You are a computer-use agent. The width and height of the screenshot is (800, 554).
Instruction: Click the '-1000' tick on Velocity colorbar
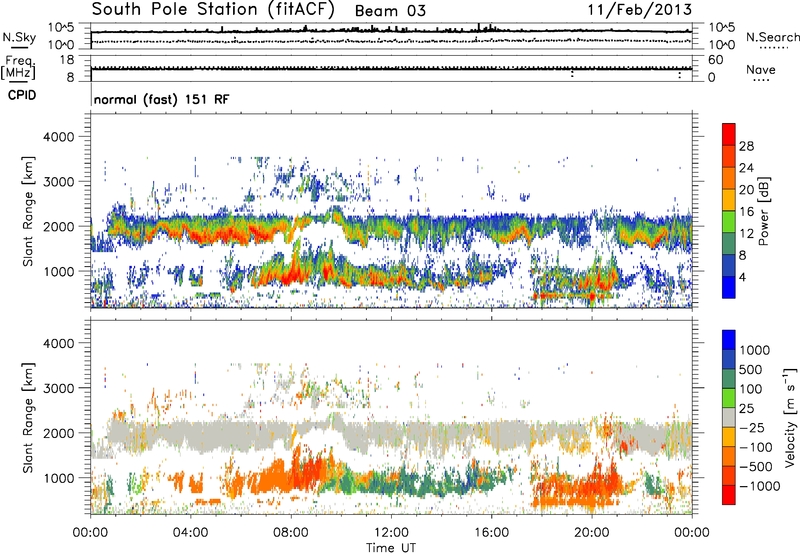[760, 486]
